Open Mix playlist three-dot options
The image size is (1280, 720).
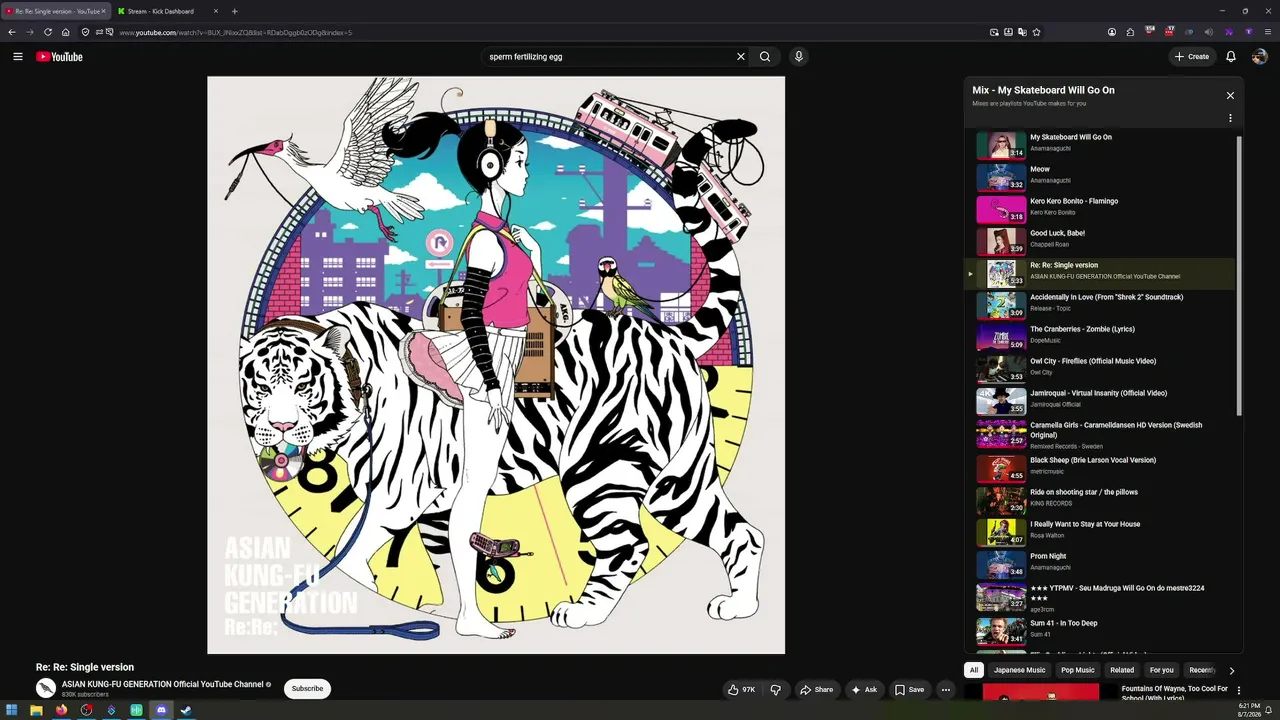1230,118
